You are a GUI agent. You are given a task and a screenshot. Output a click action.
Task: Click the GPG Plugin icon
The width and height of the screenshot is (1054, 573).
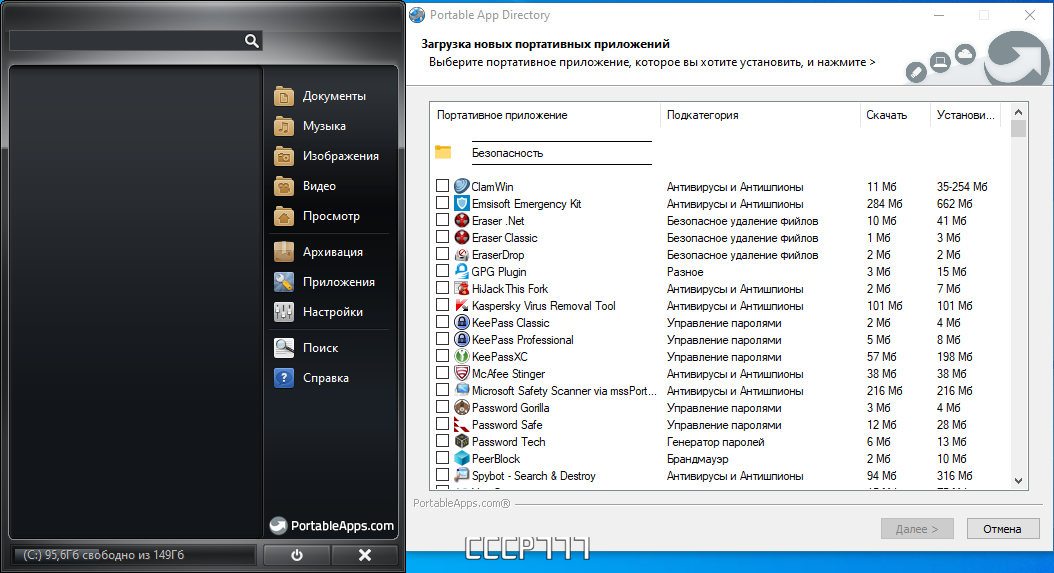(461, 271)
